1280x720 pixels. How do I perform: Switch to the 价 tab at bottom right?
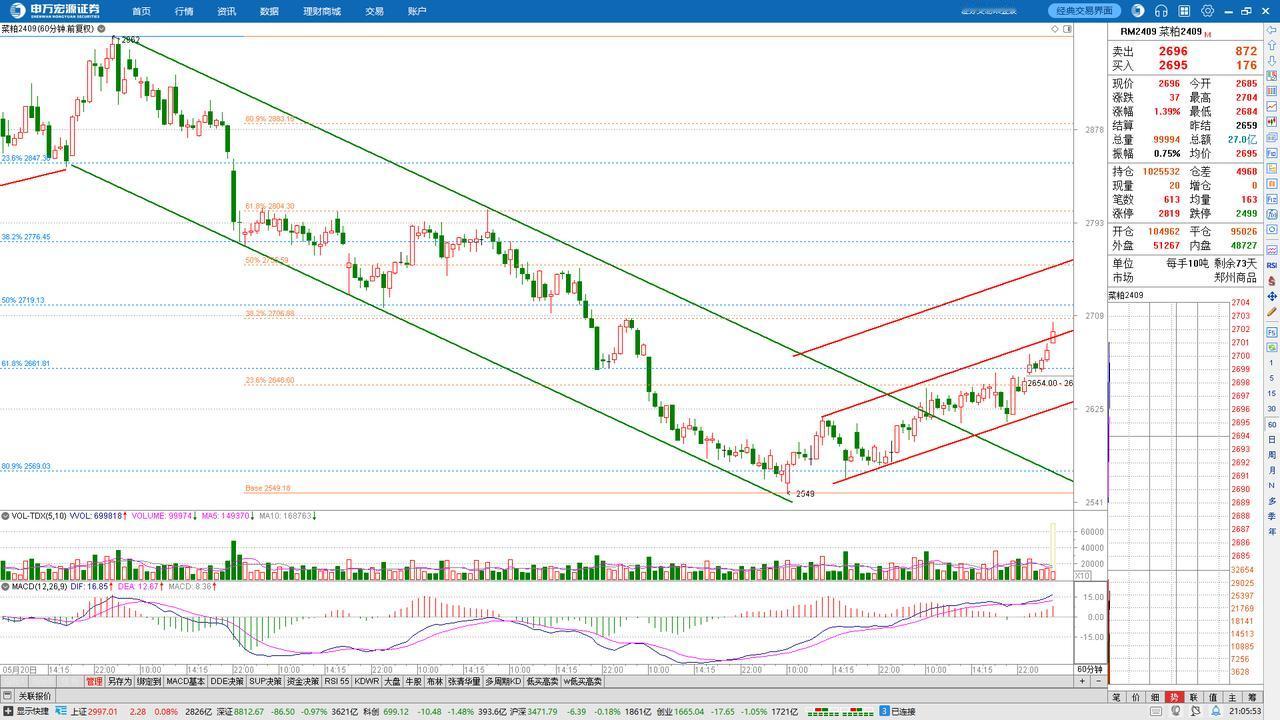click(x=1136, y=697)
